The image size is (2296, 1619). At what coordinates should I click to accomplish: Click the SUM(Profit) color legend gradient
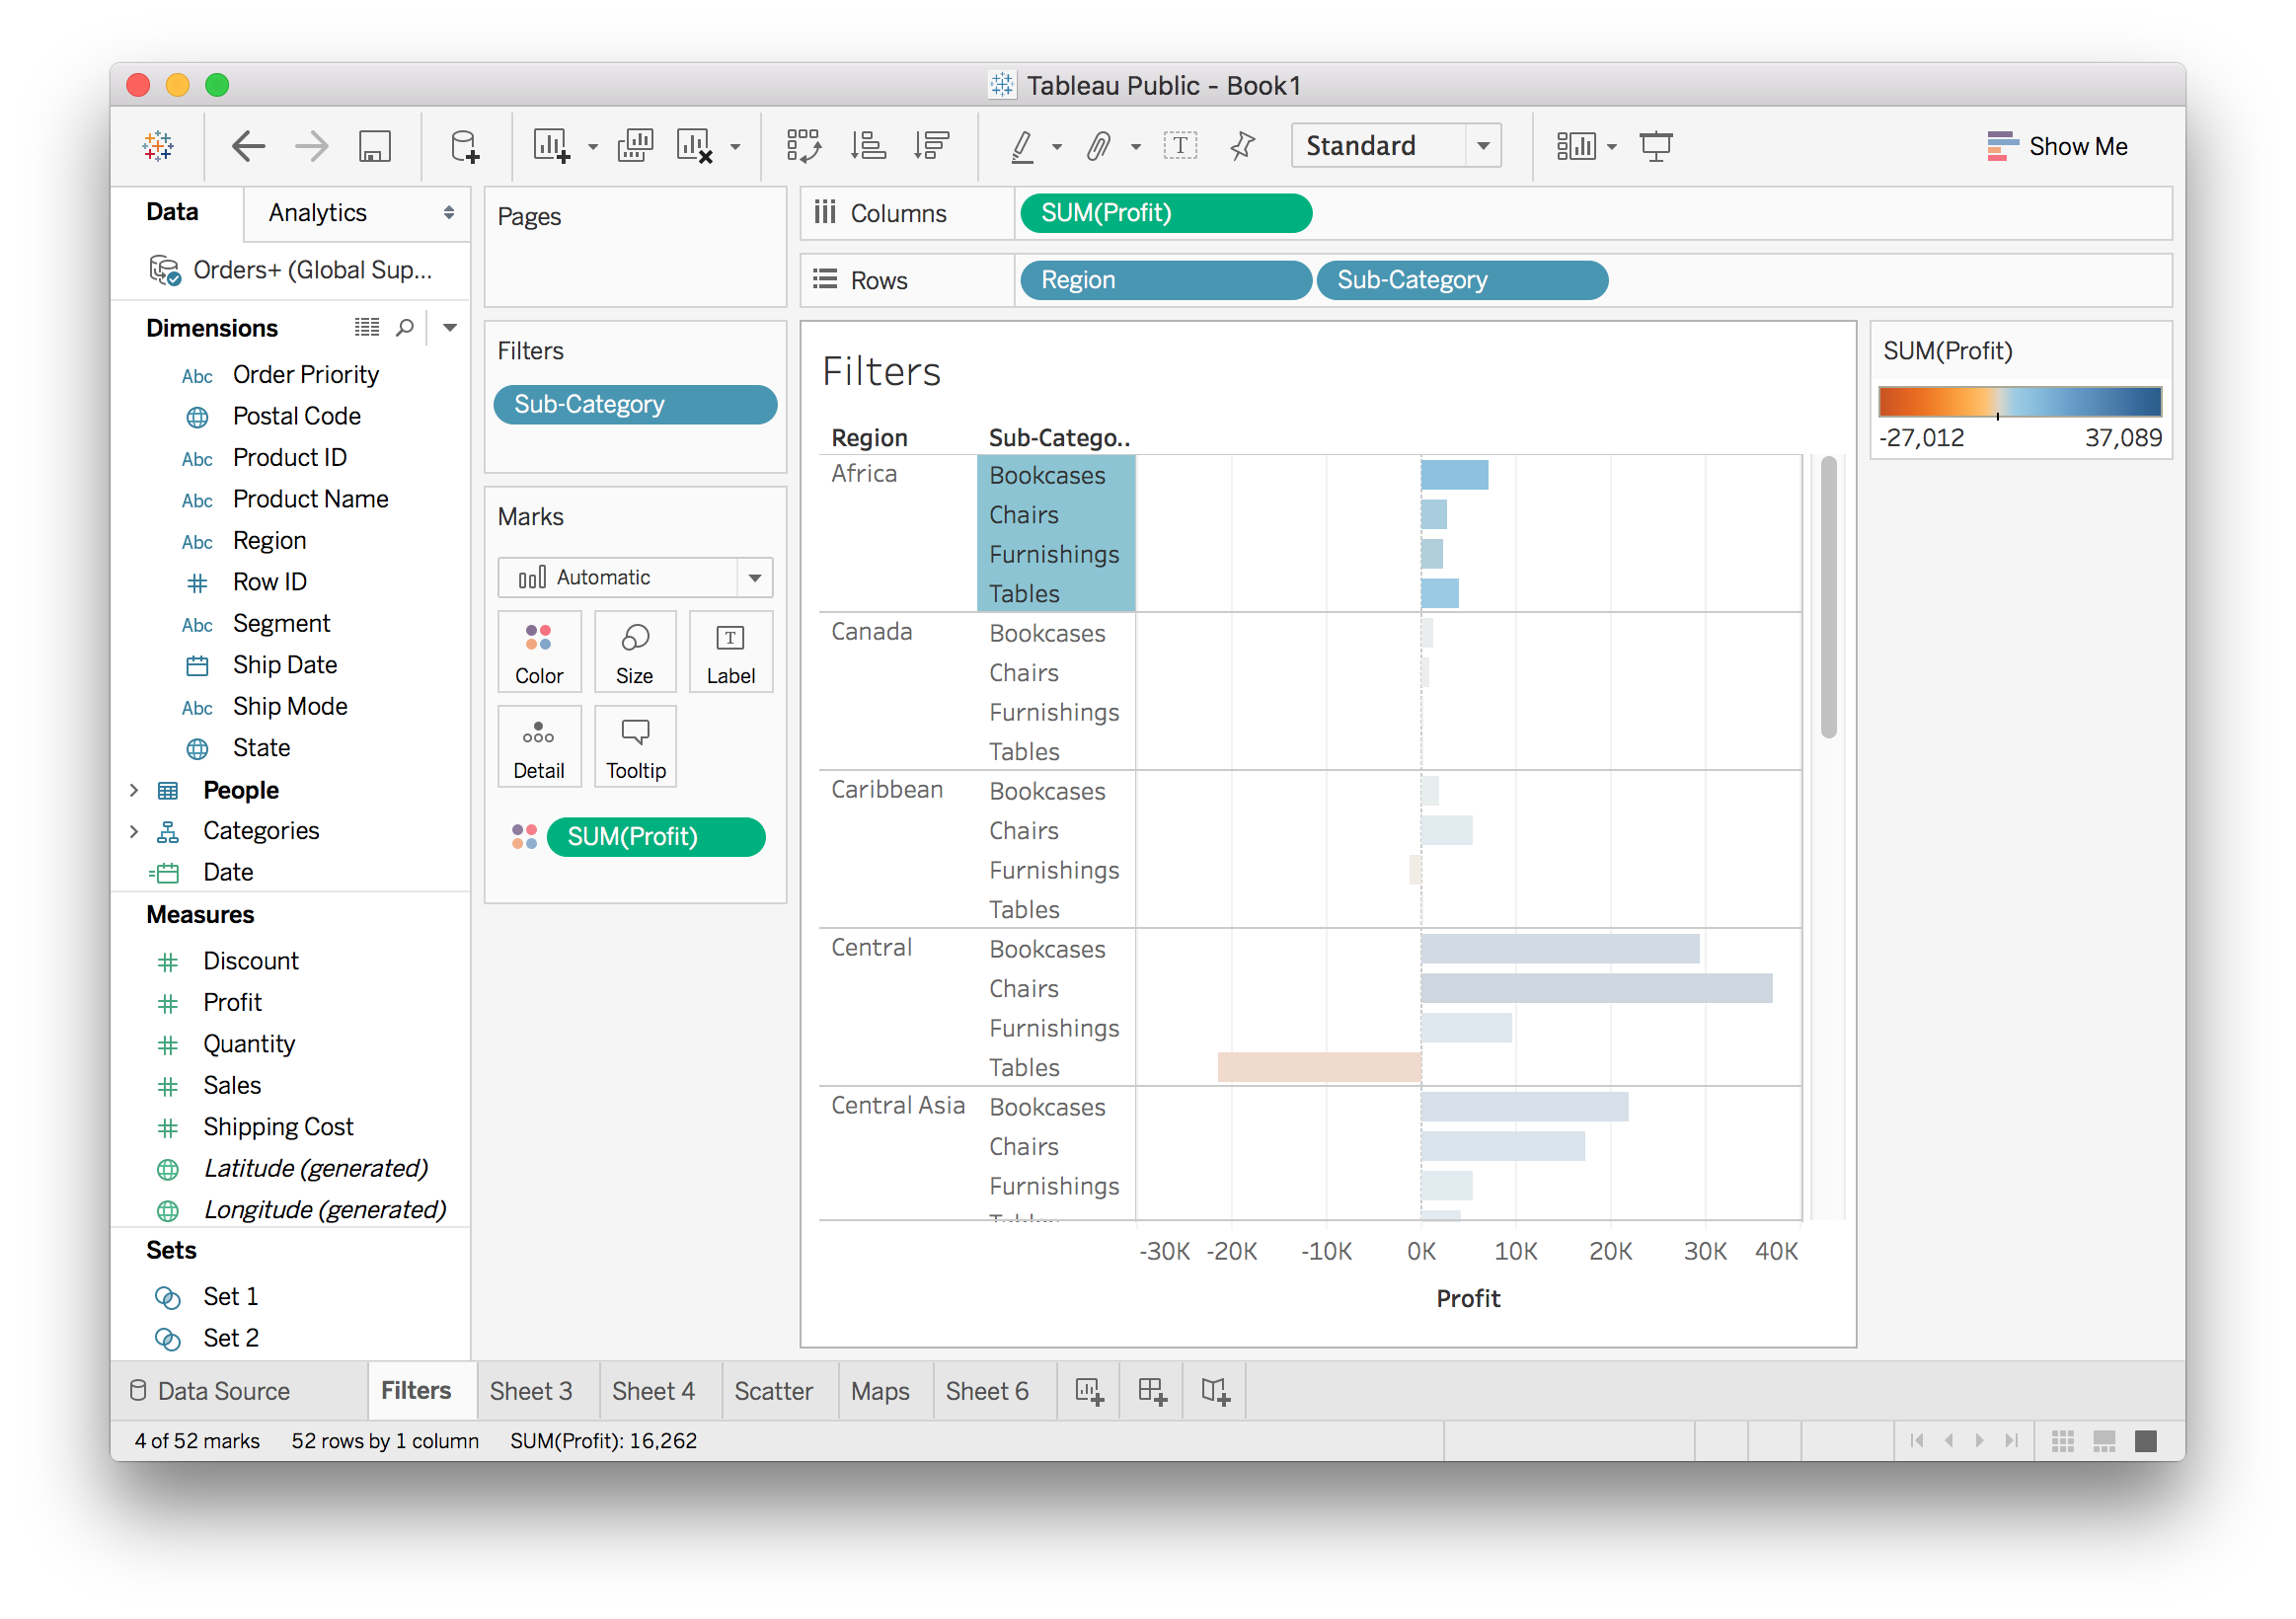click(x=2020, y=402)
